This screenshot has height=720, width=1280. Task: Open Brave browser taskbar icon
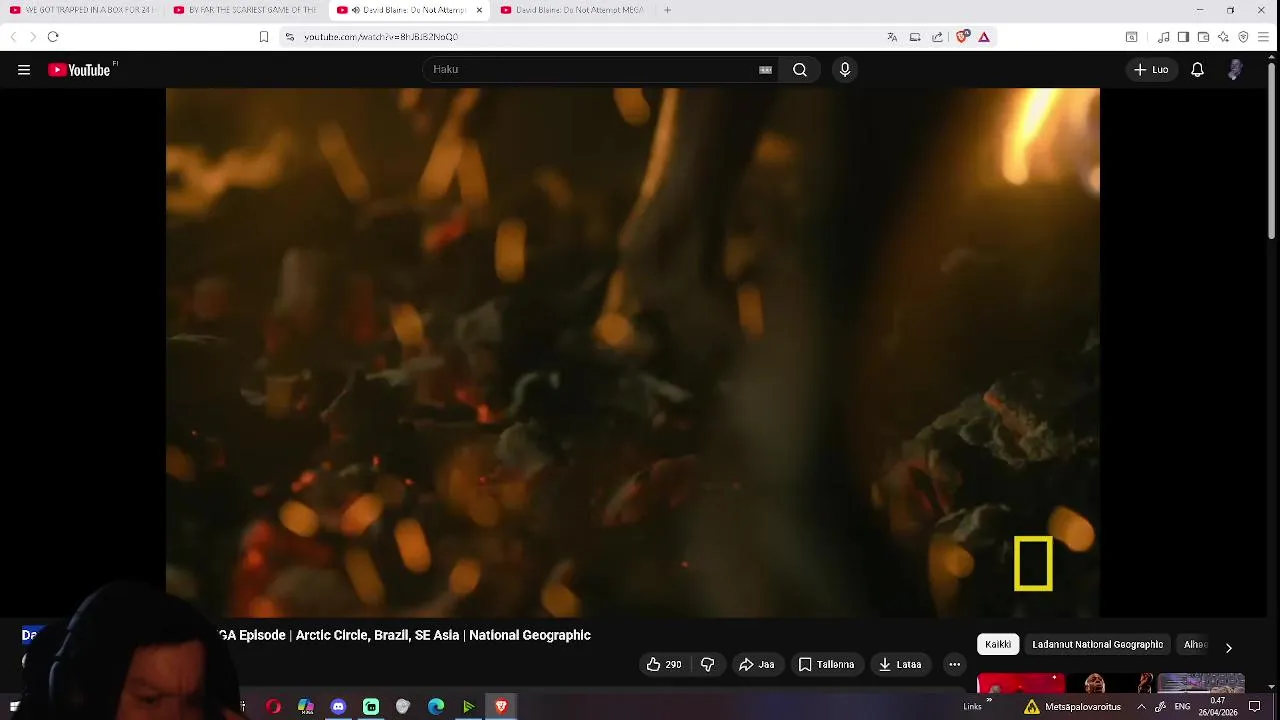coord(501,707)
